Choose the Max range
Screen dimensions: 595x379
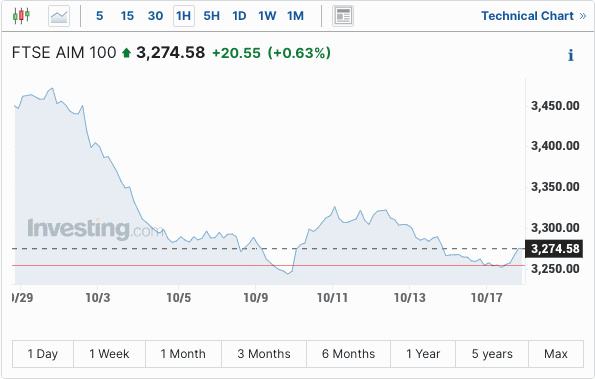(556, 354)
